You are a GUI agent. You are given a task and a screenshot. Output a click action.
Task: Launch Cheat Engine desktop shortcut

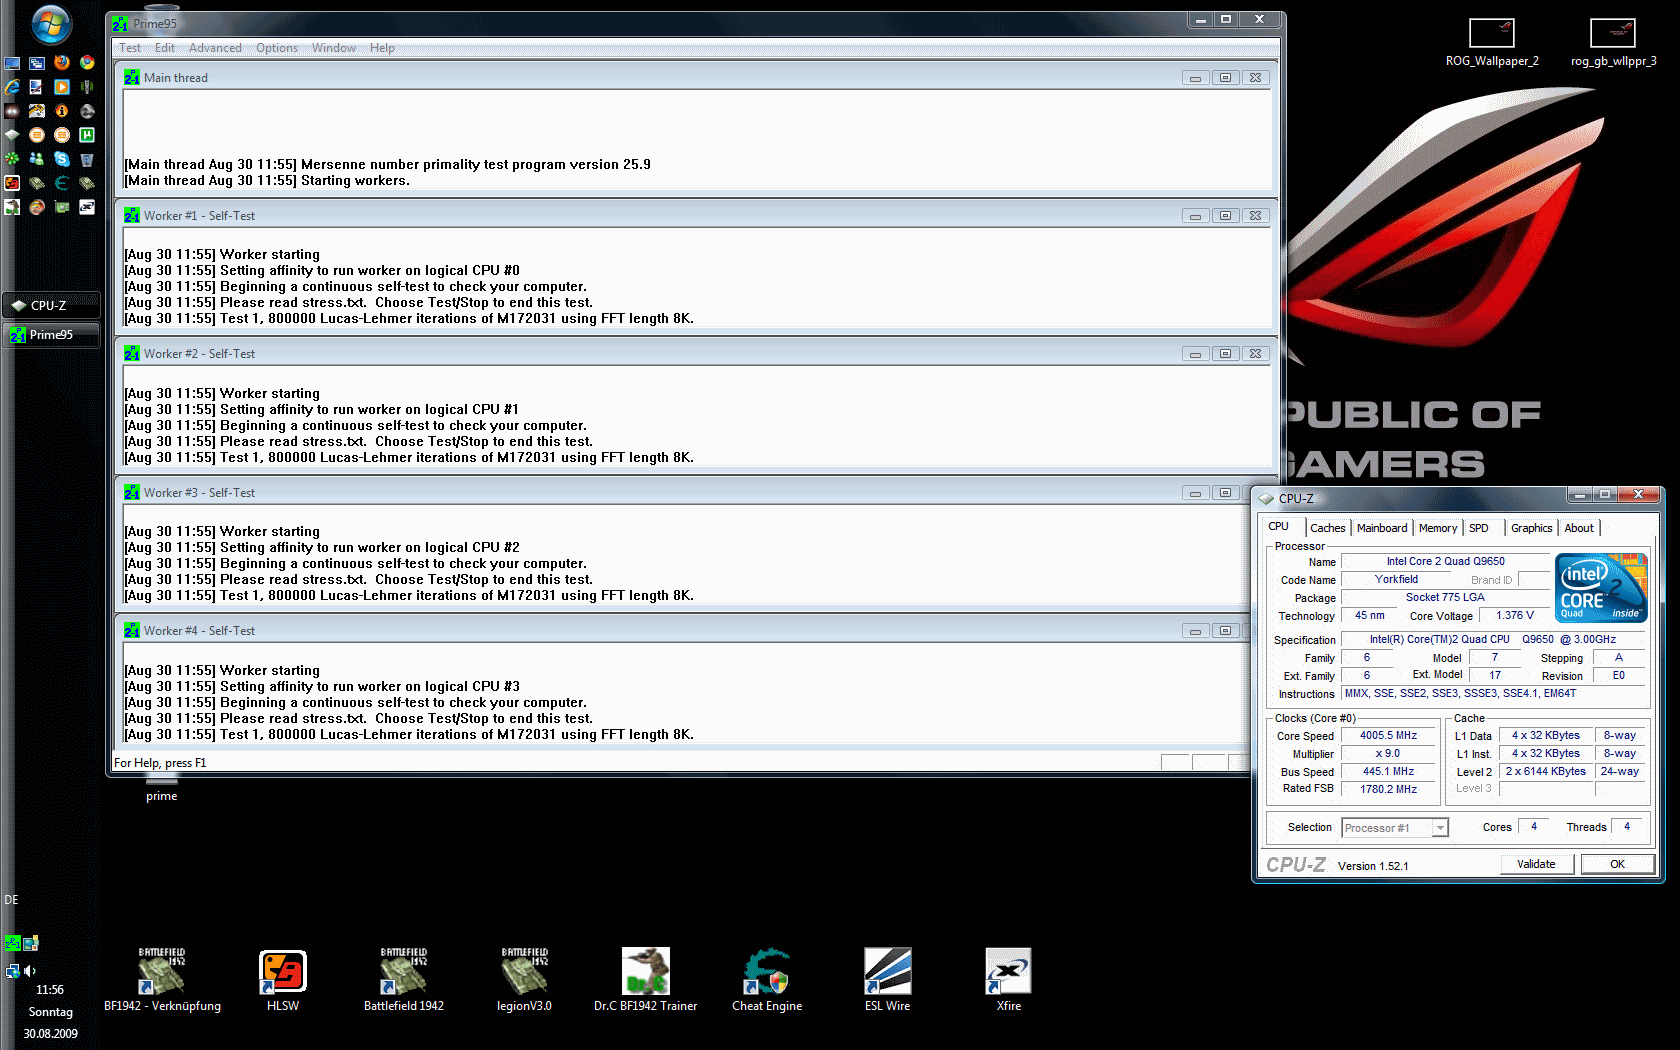click(x=767, y=980)
